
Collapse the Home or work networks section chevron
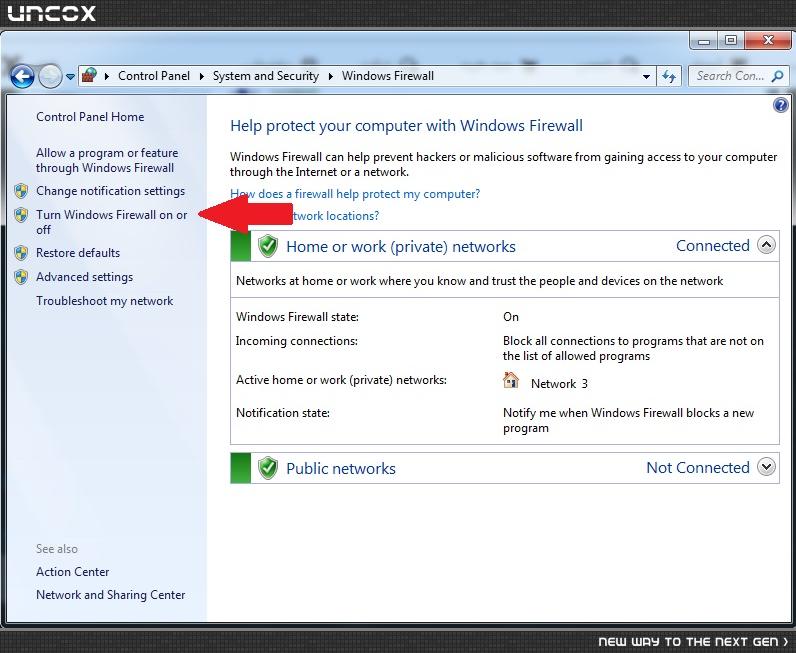coord(766,245)
